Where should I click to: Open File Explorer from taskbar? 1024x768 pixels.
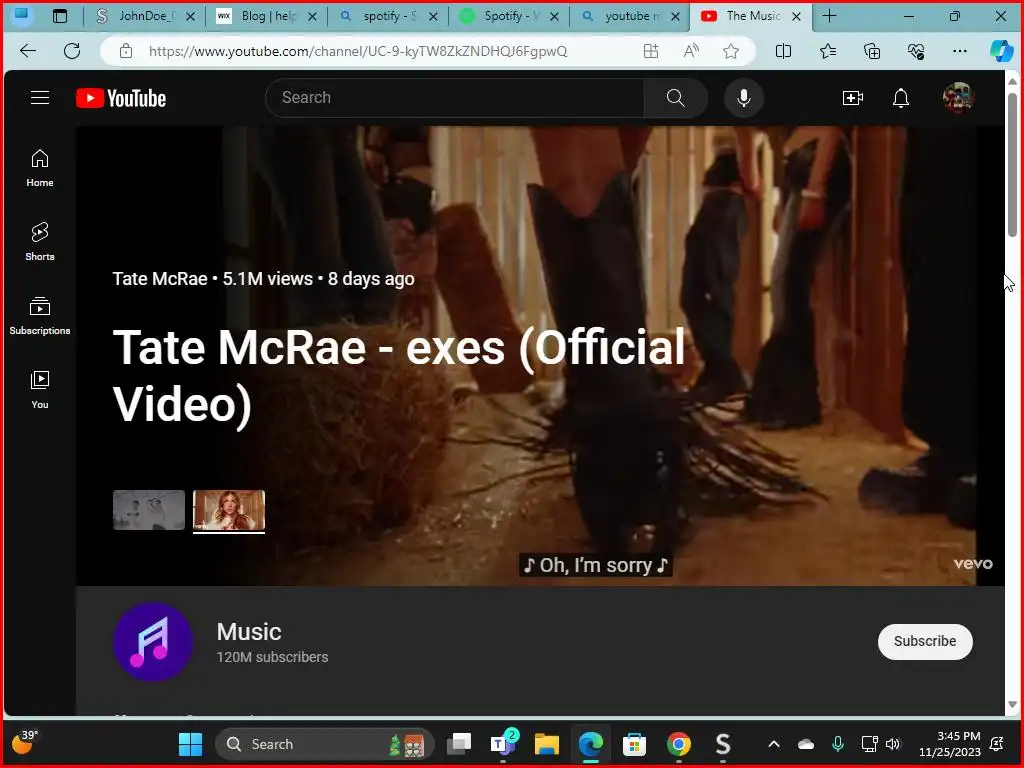[547, 744]
